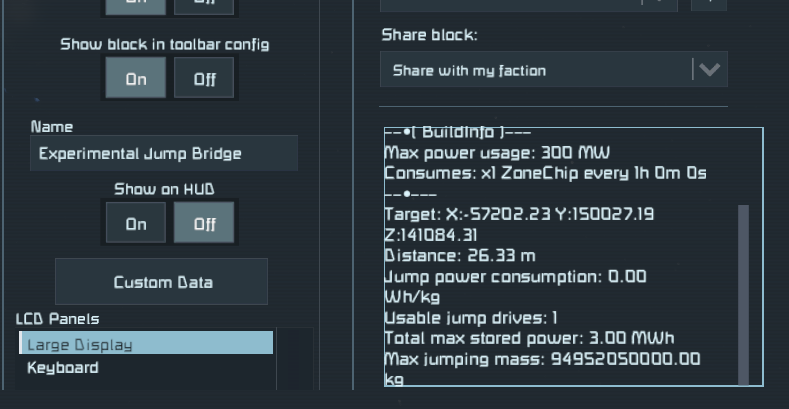Turn off Show block in toolbar config
The width and height of the screenshot is (789, 409).
pyautogui.click(x=204, y=79)
